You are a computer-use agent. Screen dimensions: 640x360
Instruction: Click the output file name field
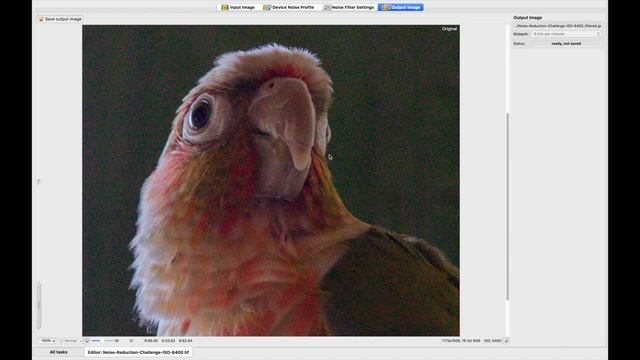[x=558, y=26]
